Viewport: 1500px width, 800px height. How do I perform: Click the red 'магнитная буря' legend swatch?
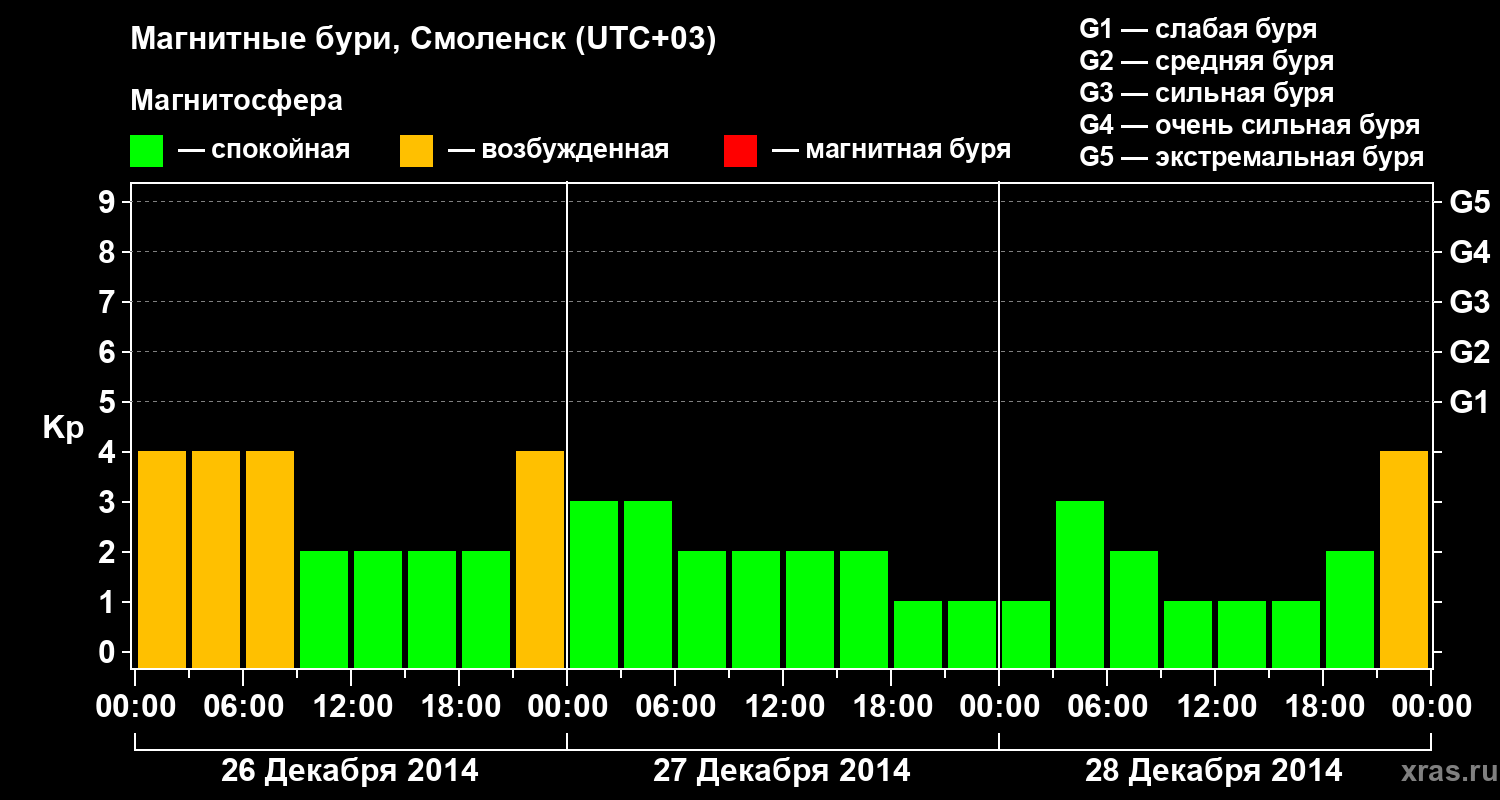[x=740, y=151]
